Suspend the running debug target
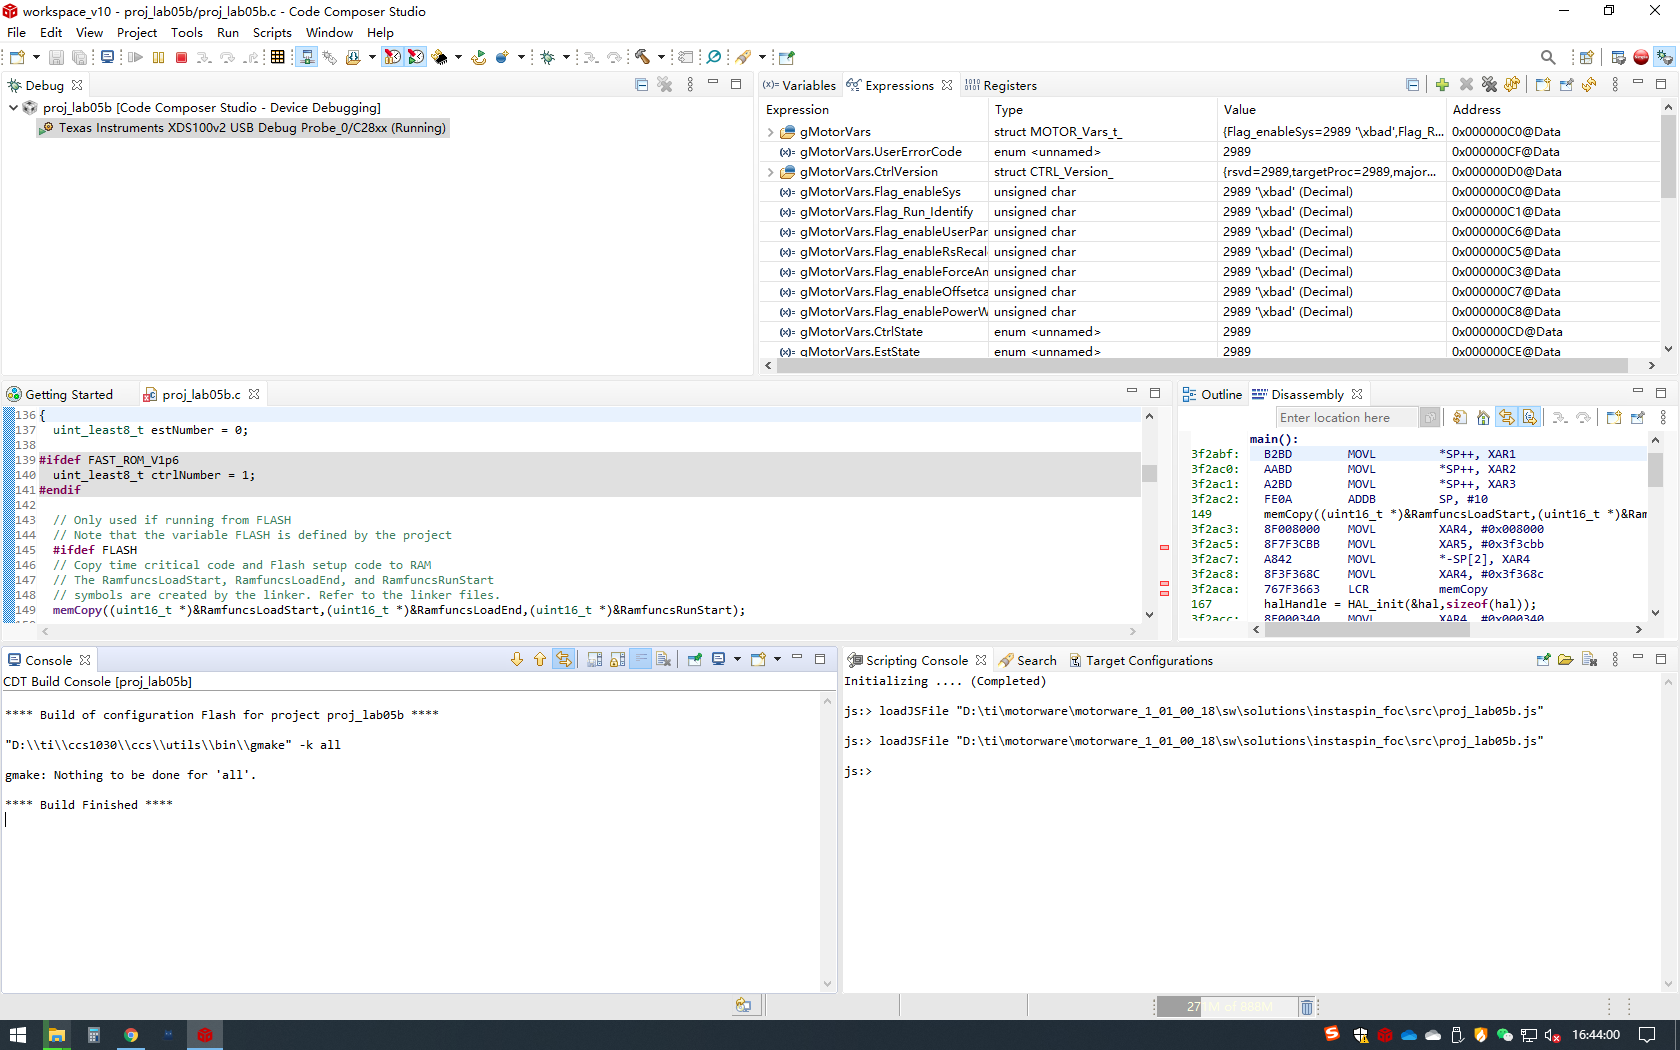The width and height of the screenshot is (1680, 1050). (x=158, y=58)
